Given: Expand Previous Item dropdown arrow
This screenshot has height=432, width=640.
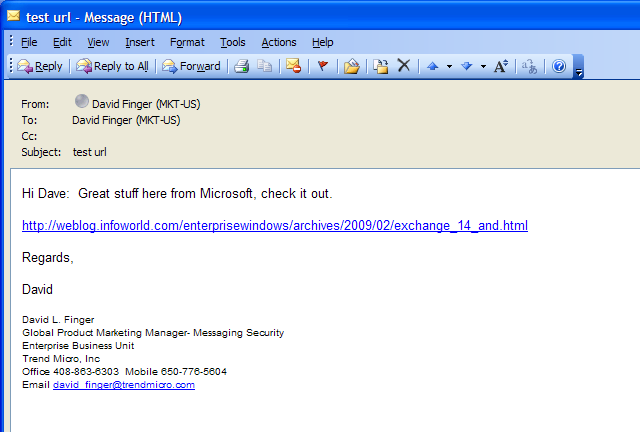Looking at the screenshot, I should [x=449, y=66].
